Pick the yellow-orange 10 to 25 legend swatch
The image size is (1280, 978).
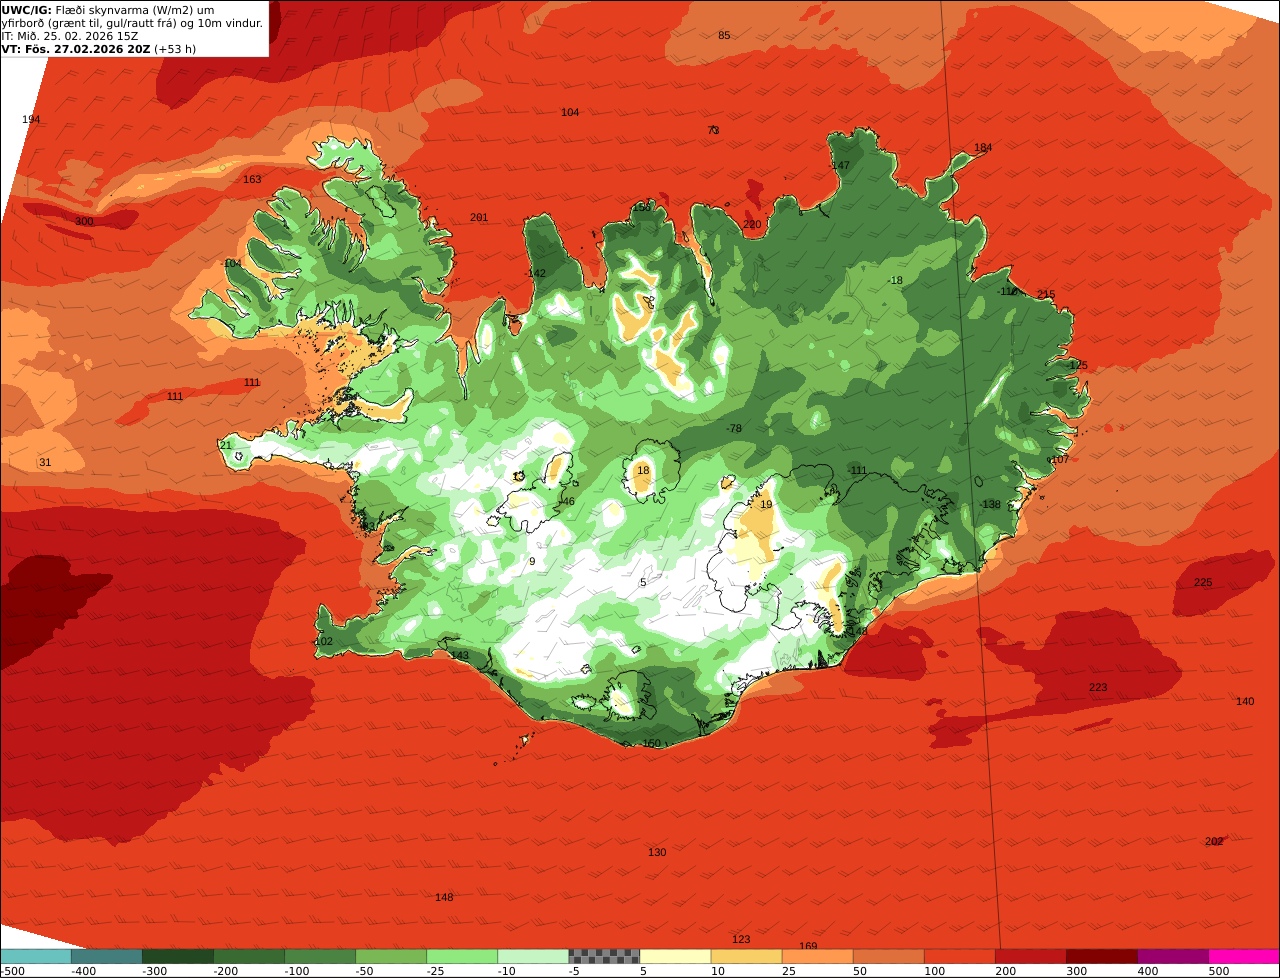(x=746, y=956)
